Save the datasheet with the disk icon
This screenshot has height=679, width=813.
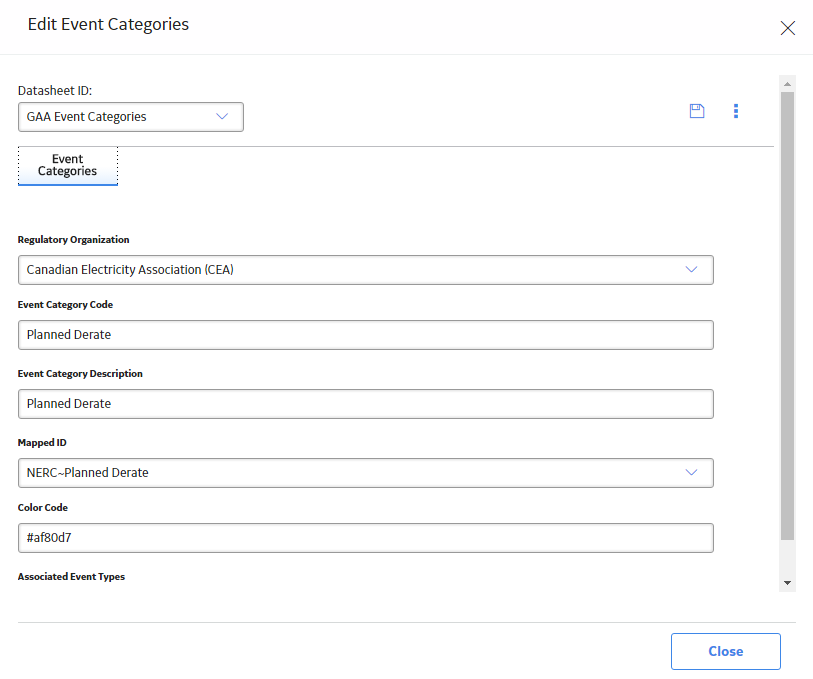pos(697,111)
